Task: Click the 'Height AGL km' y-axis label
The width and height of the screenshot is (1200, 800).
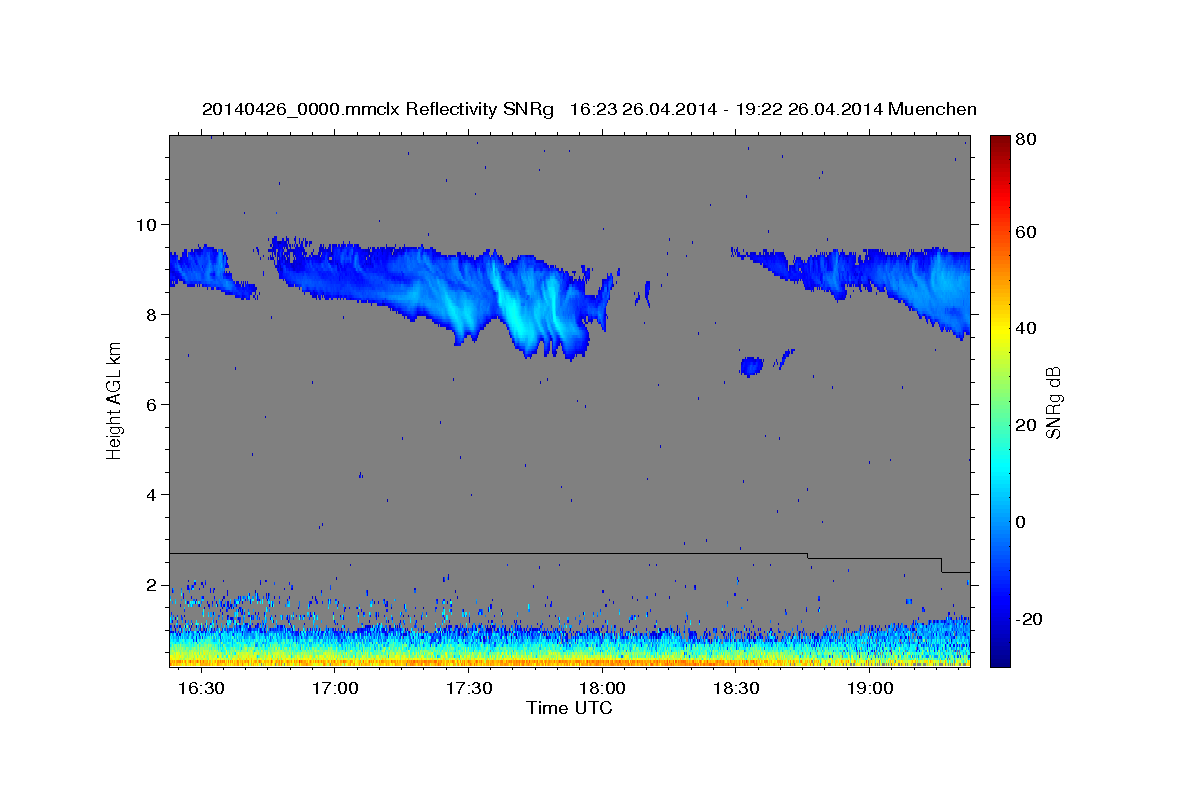Action: pyautogui.click(x=114, y=399)
